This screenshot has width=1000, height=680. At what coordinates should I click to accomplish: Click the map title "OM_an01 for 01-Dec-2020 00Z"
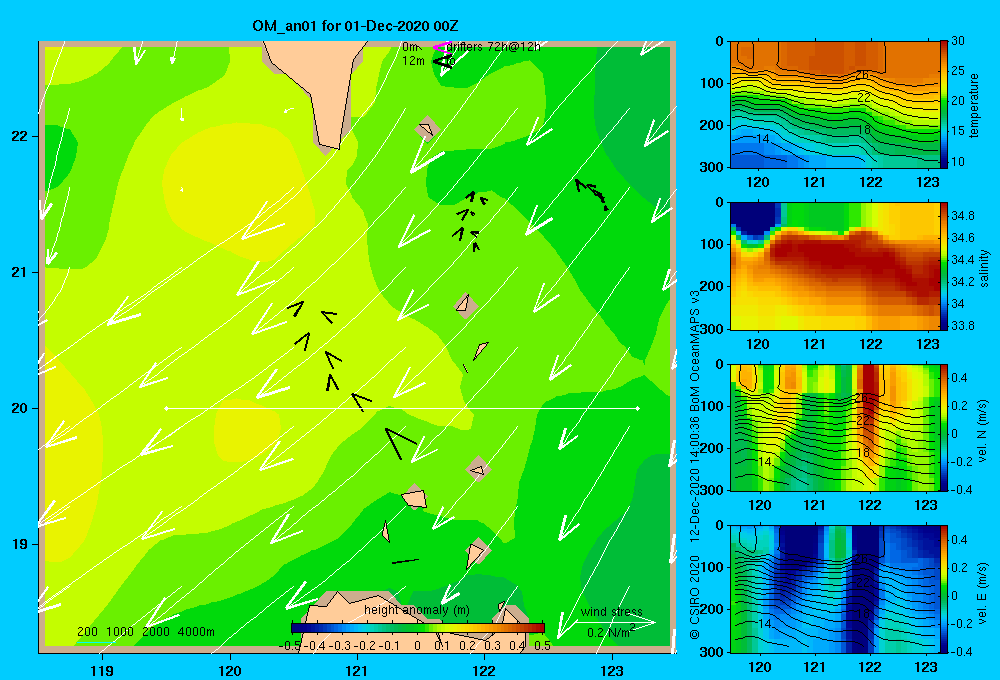click(355, 26)
